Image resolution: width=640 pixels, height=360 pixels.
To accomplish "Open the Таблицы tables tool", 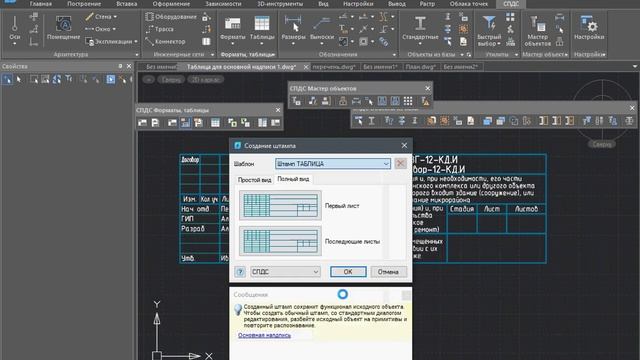I will point(262,29).
